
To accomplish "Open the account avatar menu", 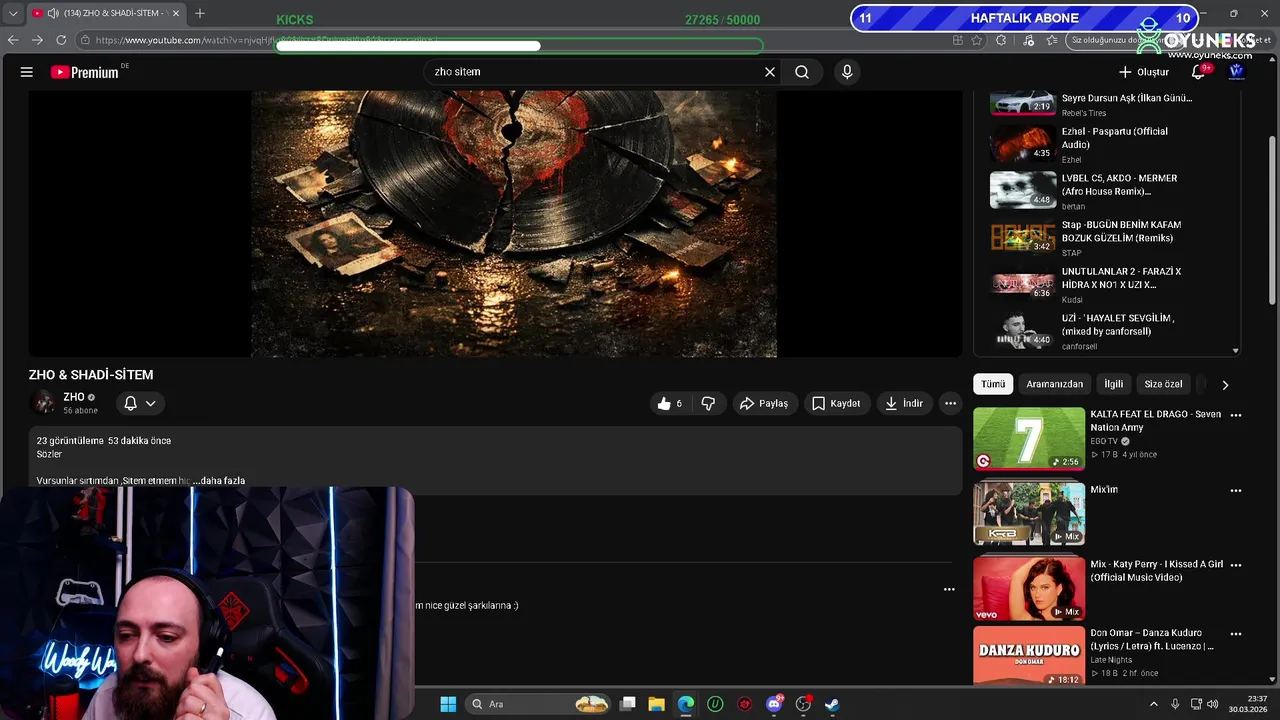I will point(1237,71).
